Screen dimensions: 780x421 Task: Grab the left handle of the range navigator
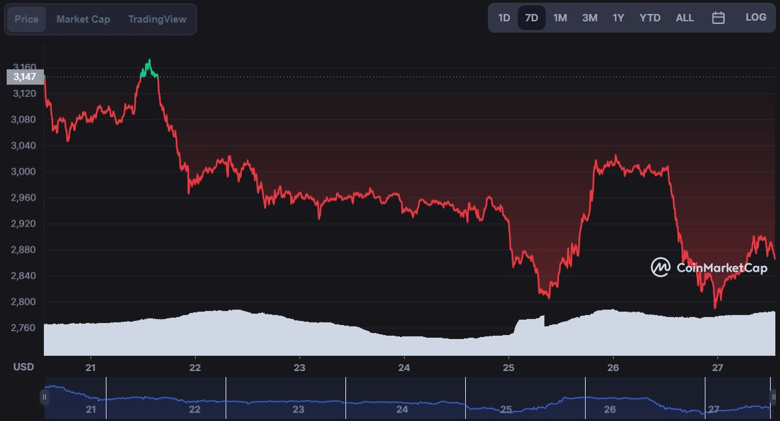tap(44, 397)
